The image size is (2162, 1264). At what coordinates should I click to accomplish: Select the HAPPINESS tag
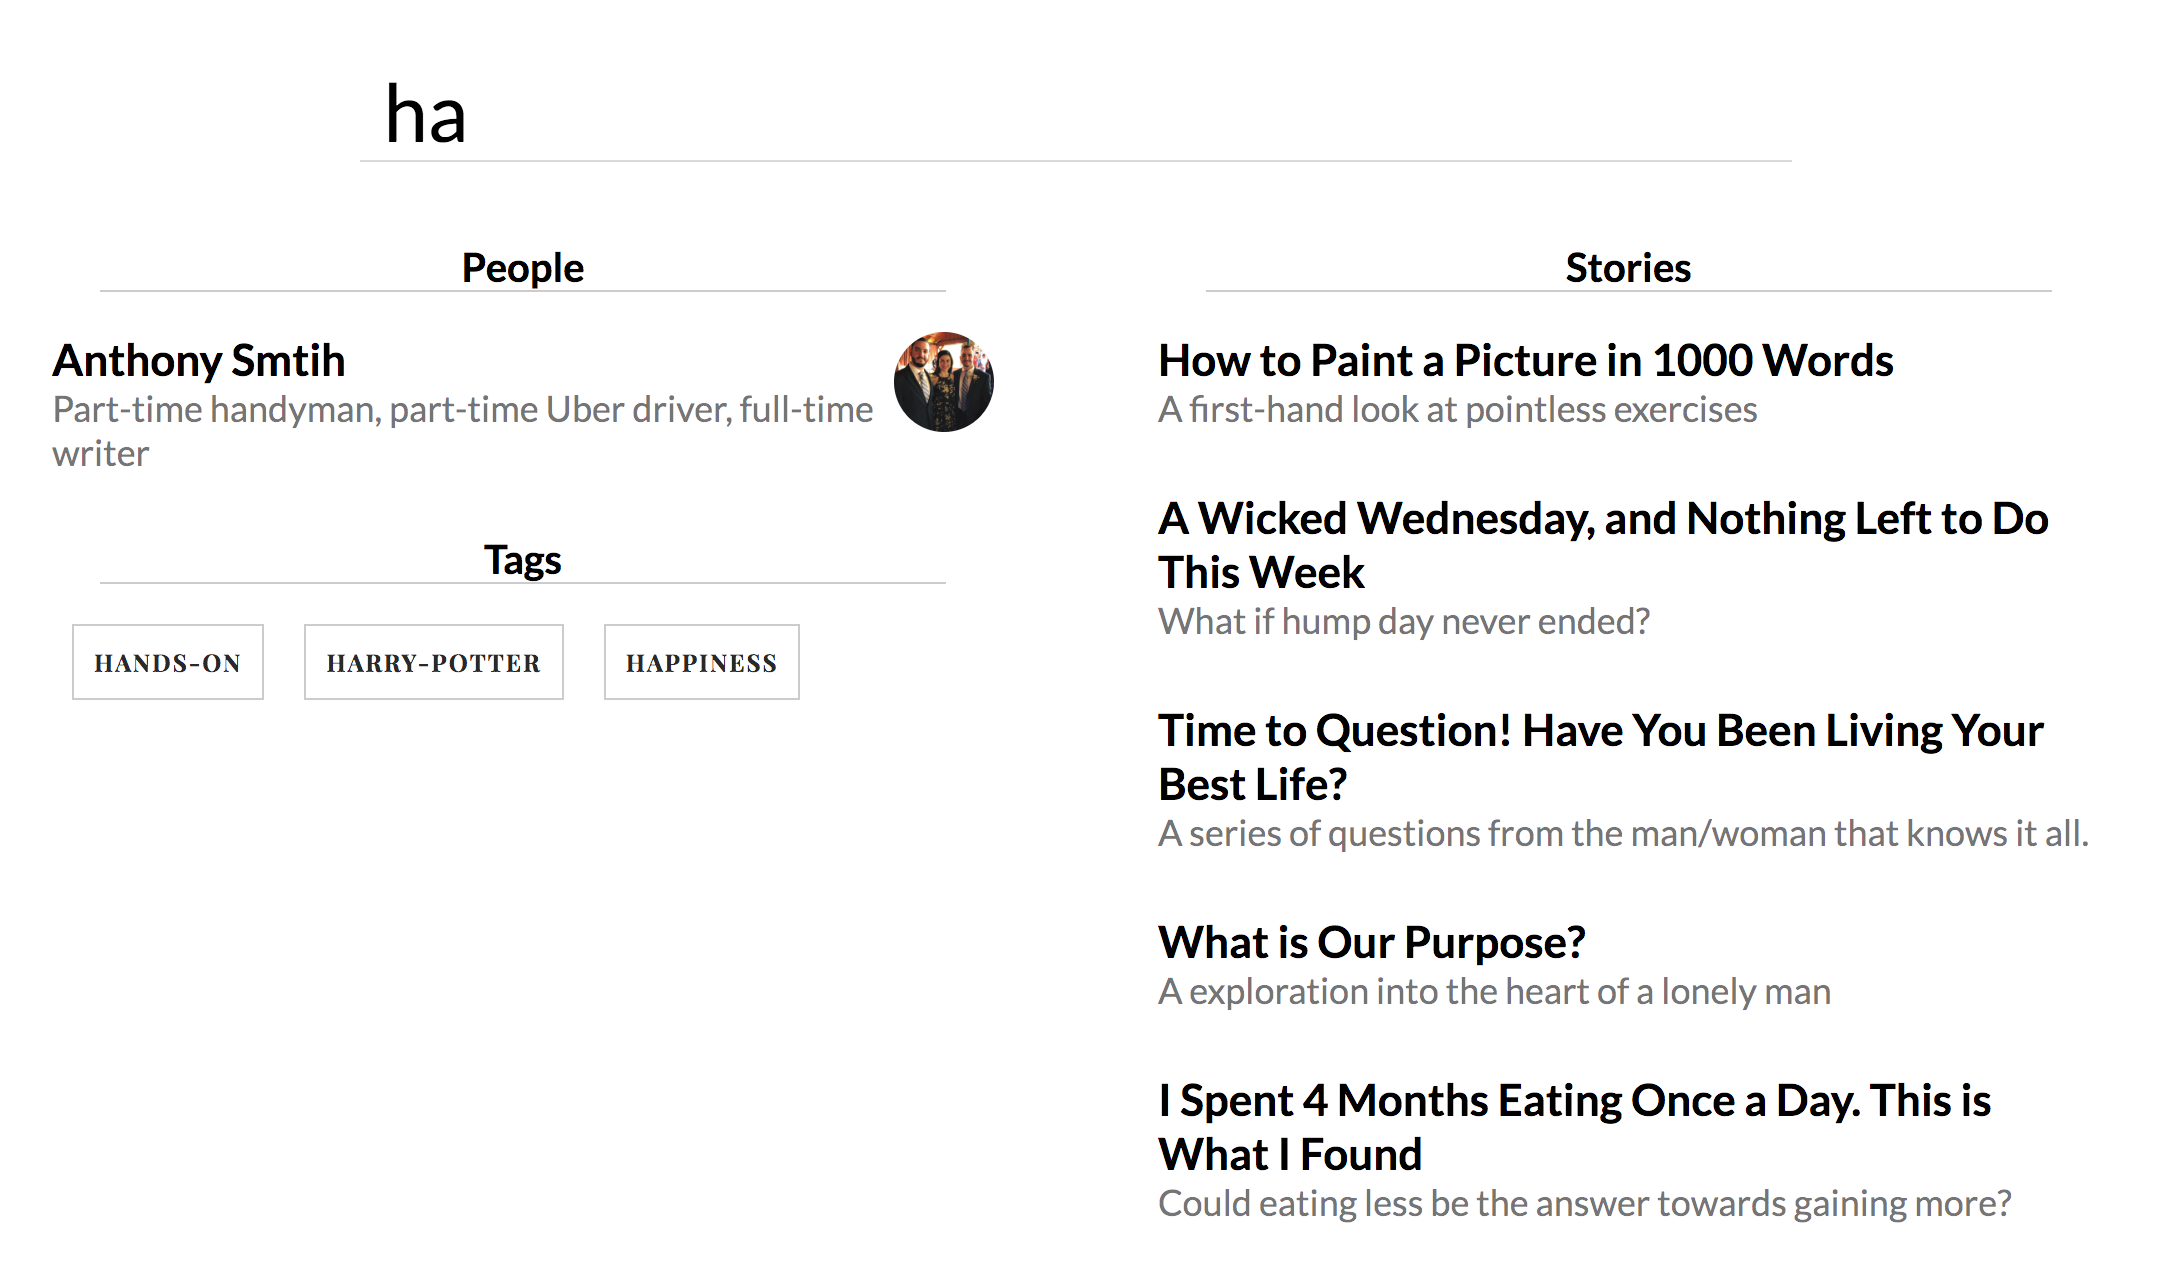coord(701,663)
